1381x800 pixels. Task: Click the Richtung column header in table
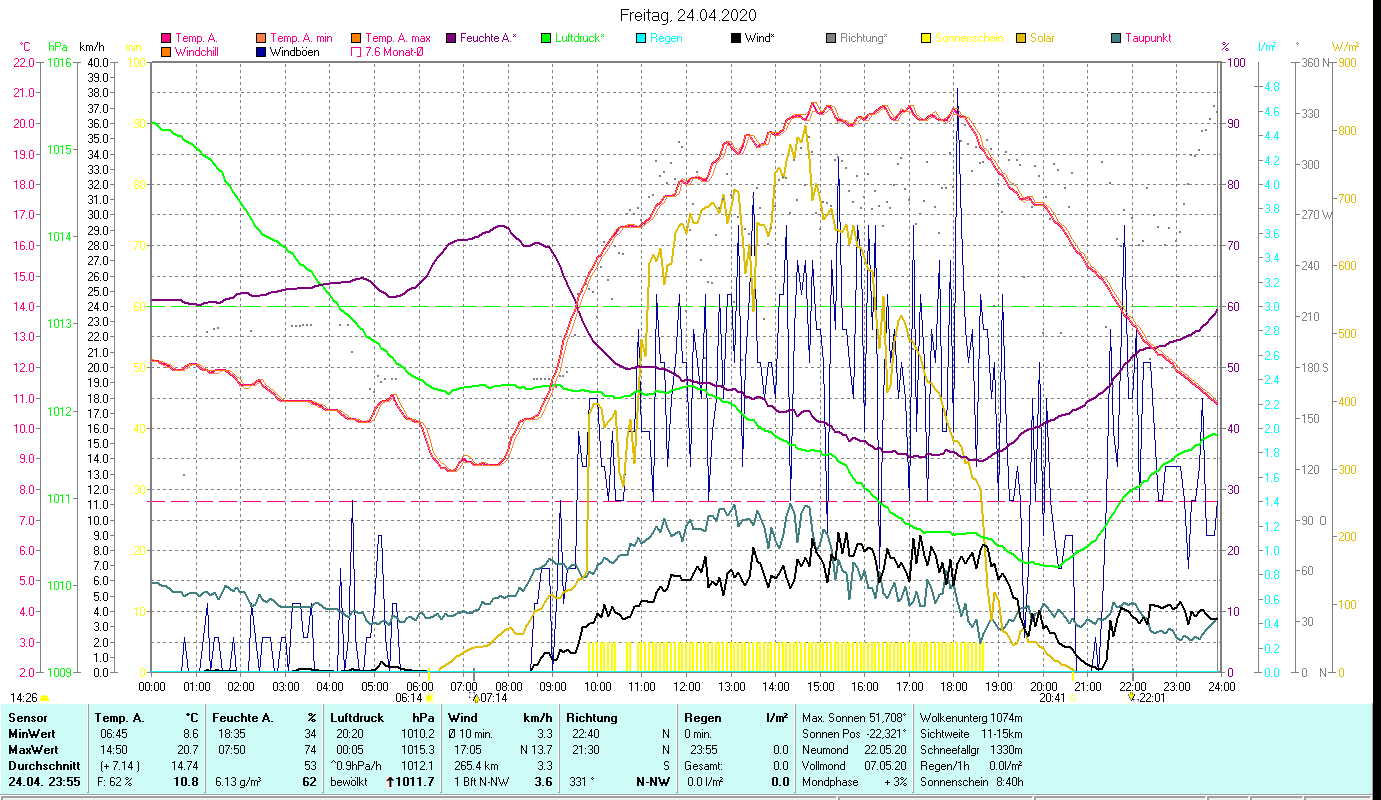591,717
